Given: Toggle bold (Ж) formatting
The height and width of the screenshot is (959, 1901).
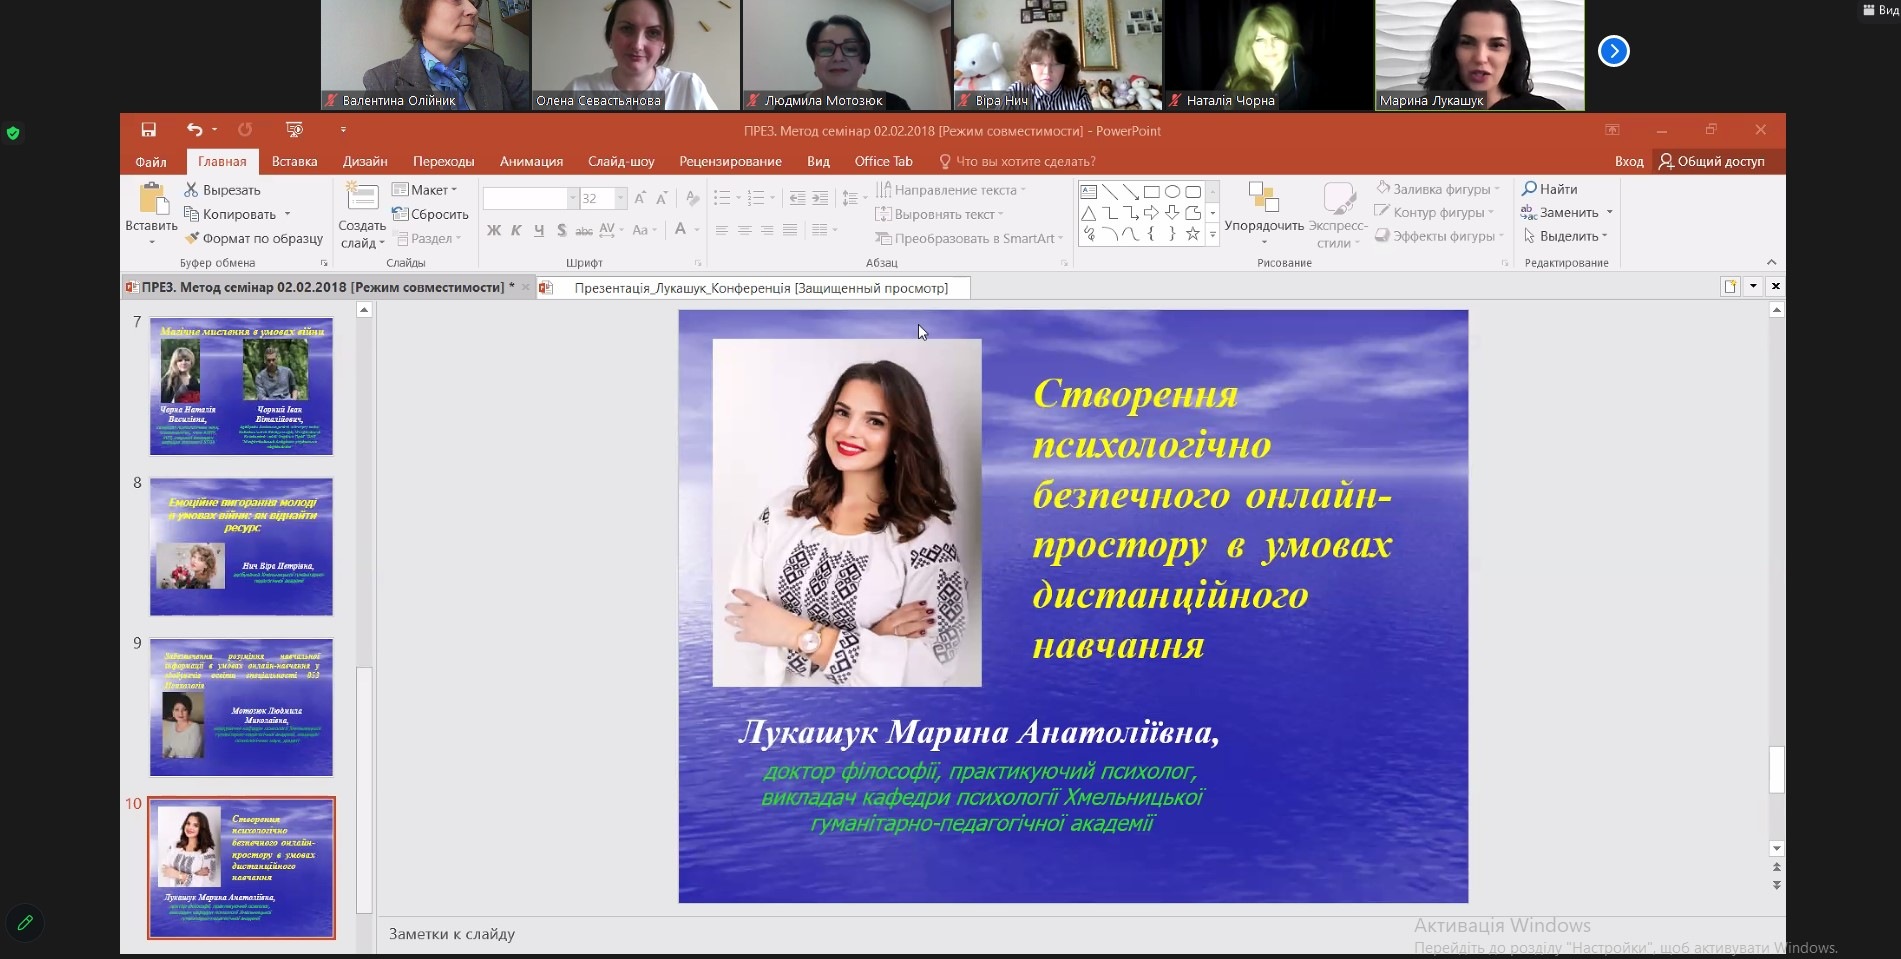Looking at the screenshot, I should [494, 231].
